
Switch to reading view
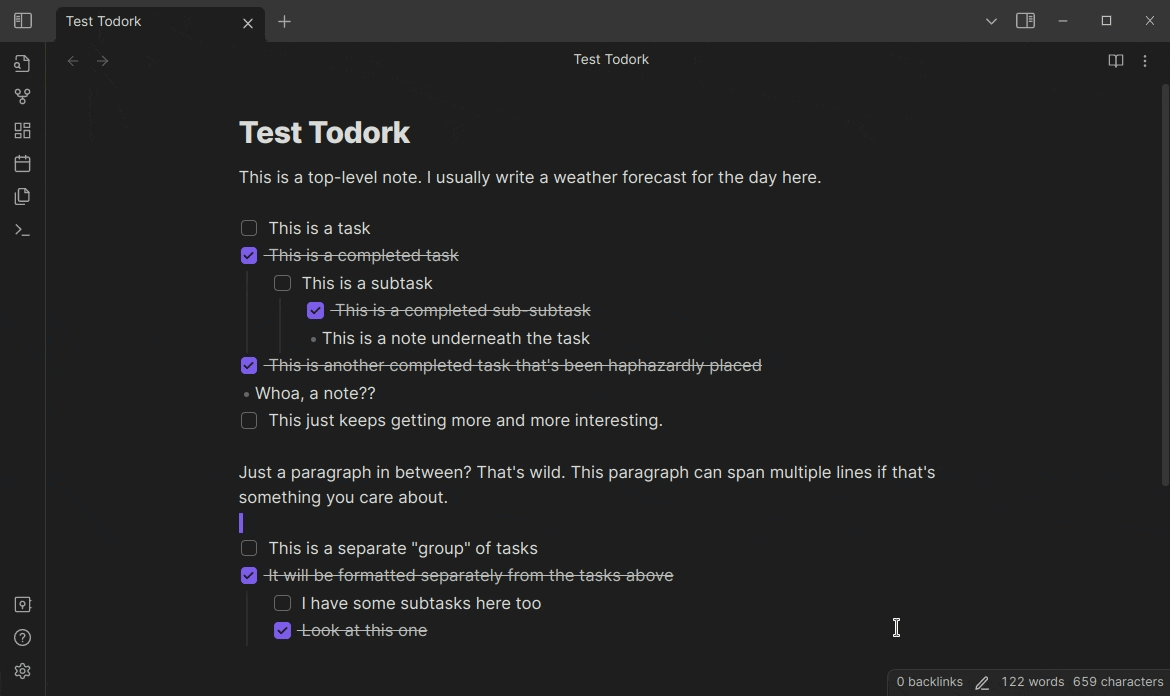(1115, 61)
